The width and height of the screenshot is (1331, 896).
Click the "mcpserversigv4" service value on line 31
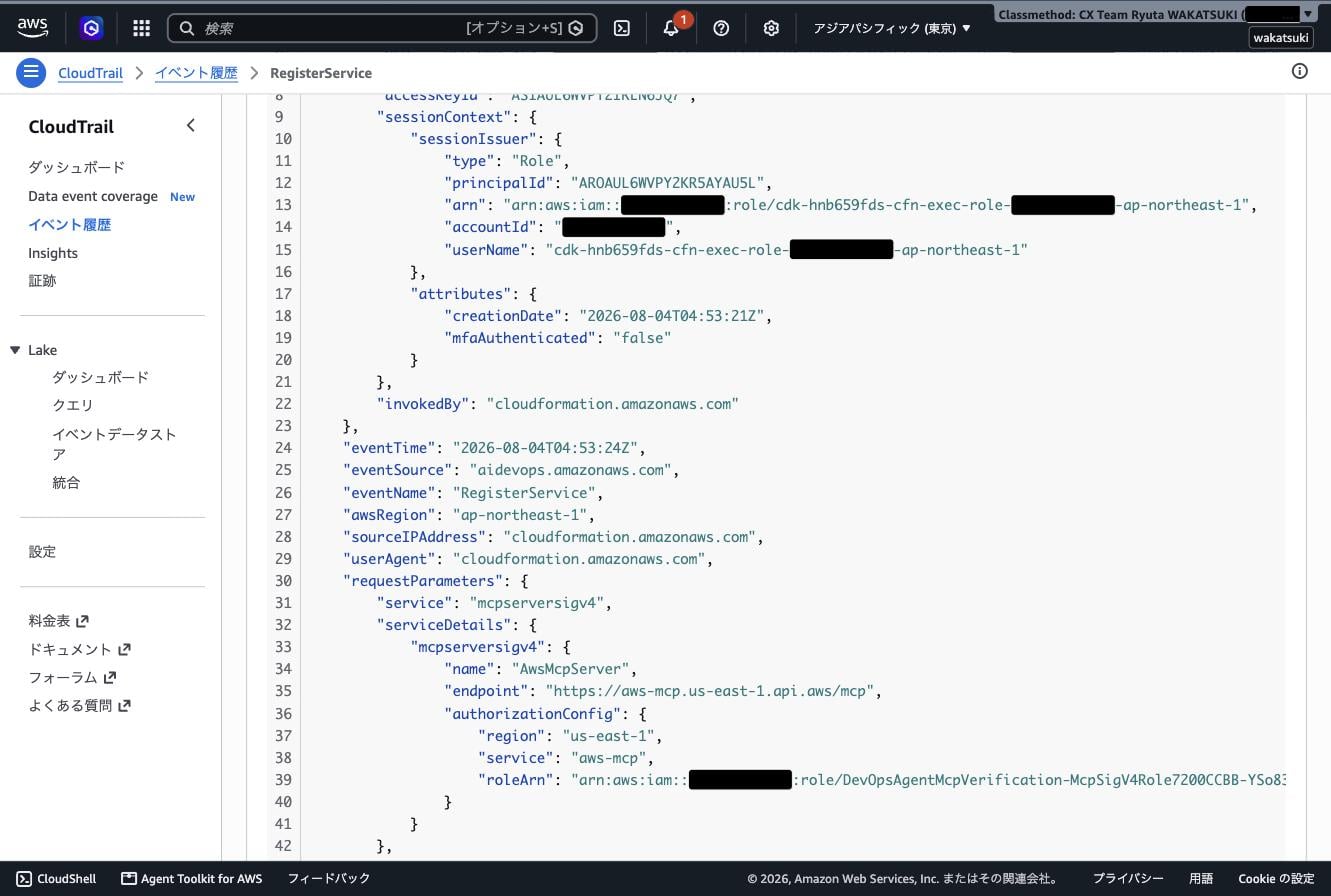point(537,603)
